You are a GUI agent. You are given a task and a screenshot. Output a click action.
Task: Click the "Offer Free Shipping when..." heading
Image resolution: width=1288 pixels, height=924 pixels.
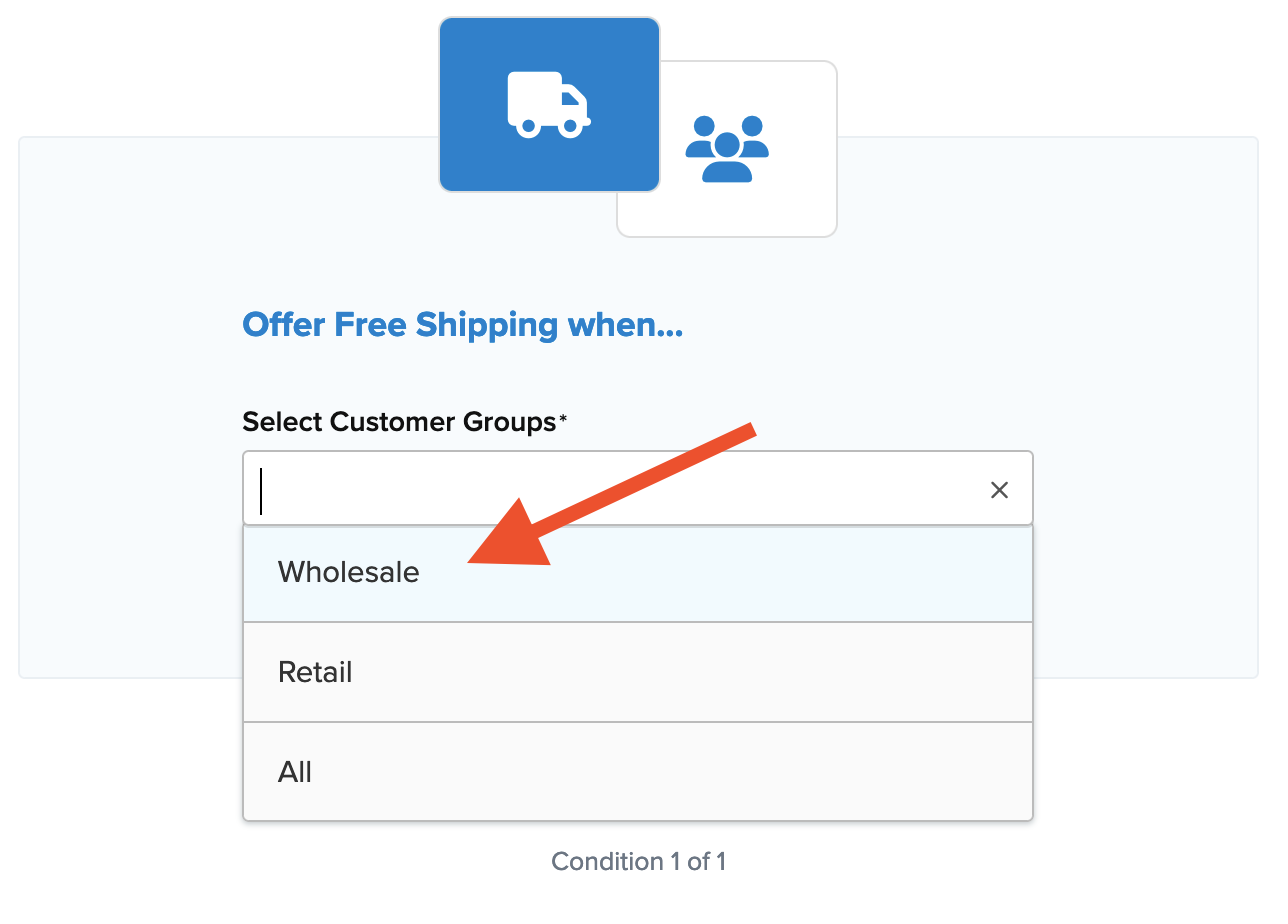click(462, 325)
